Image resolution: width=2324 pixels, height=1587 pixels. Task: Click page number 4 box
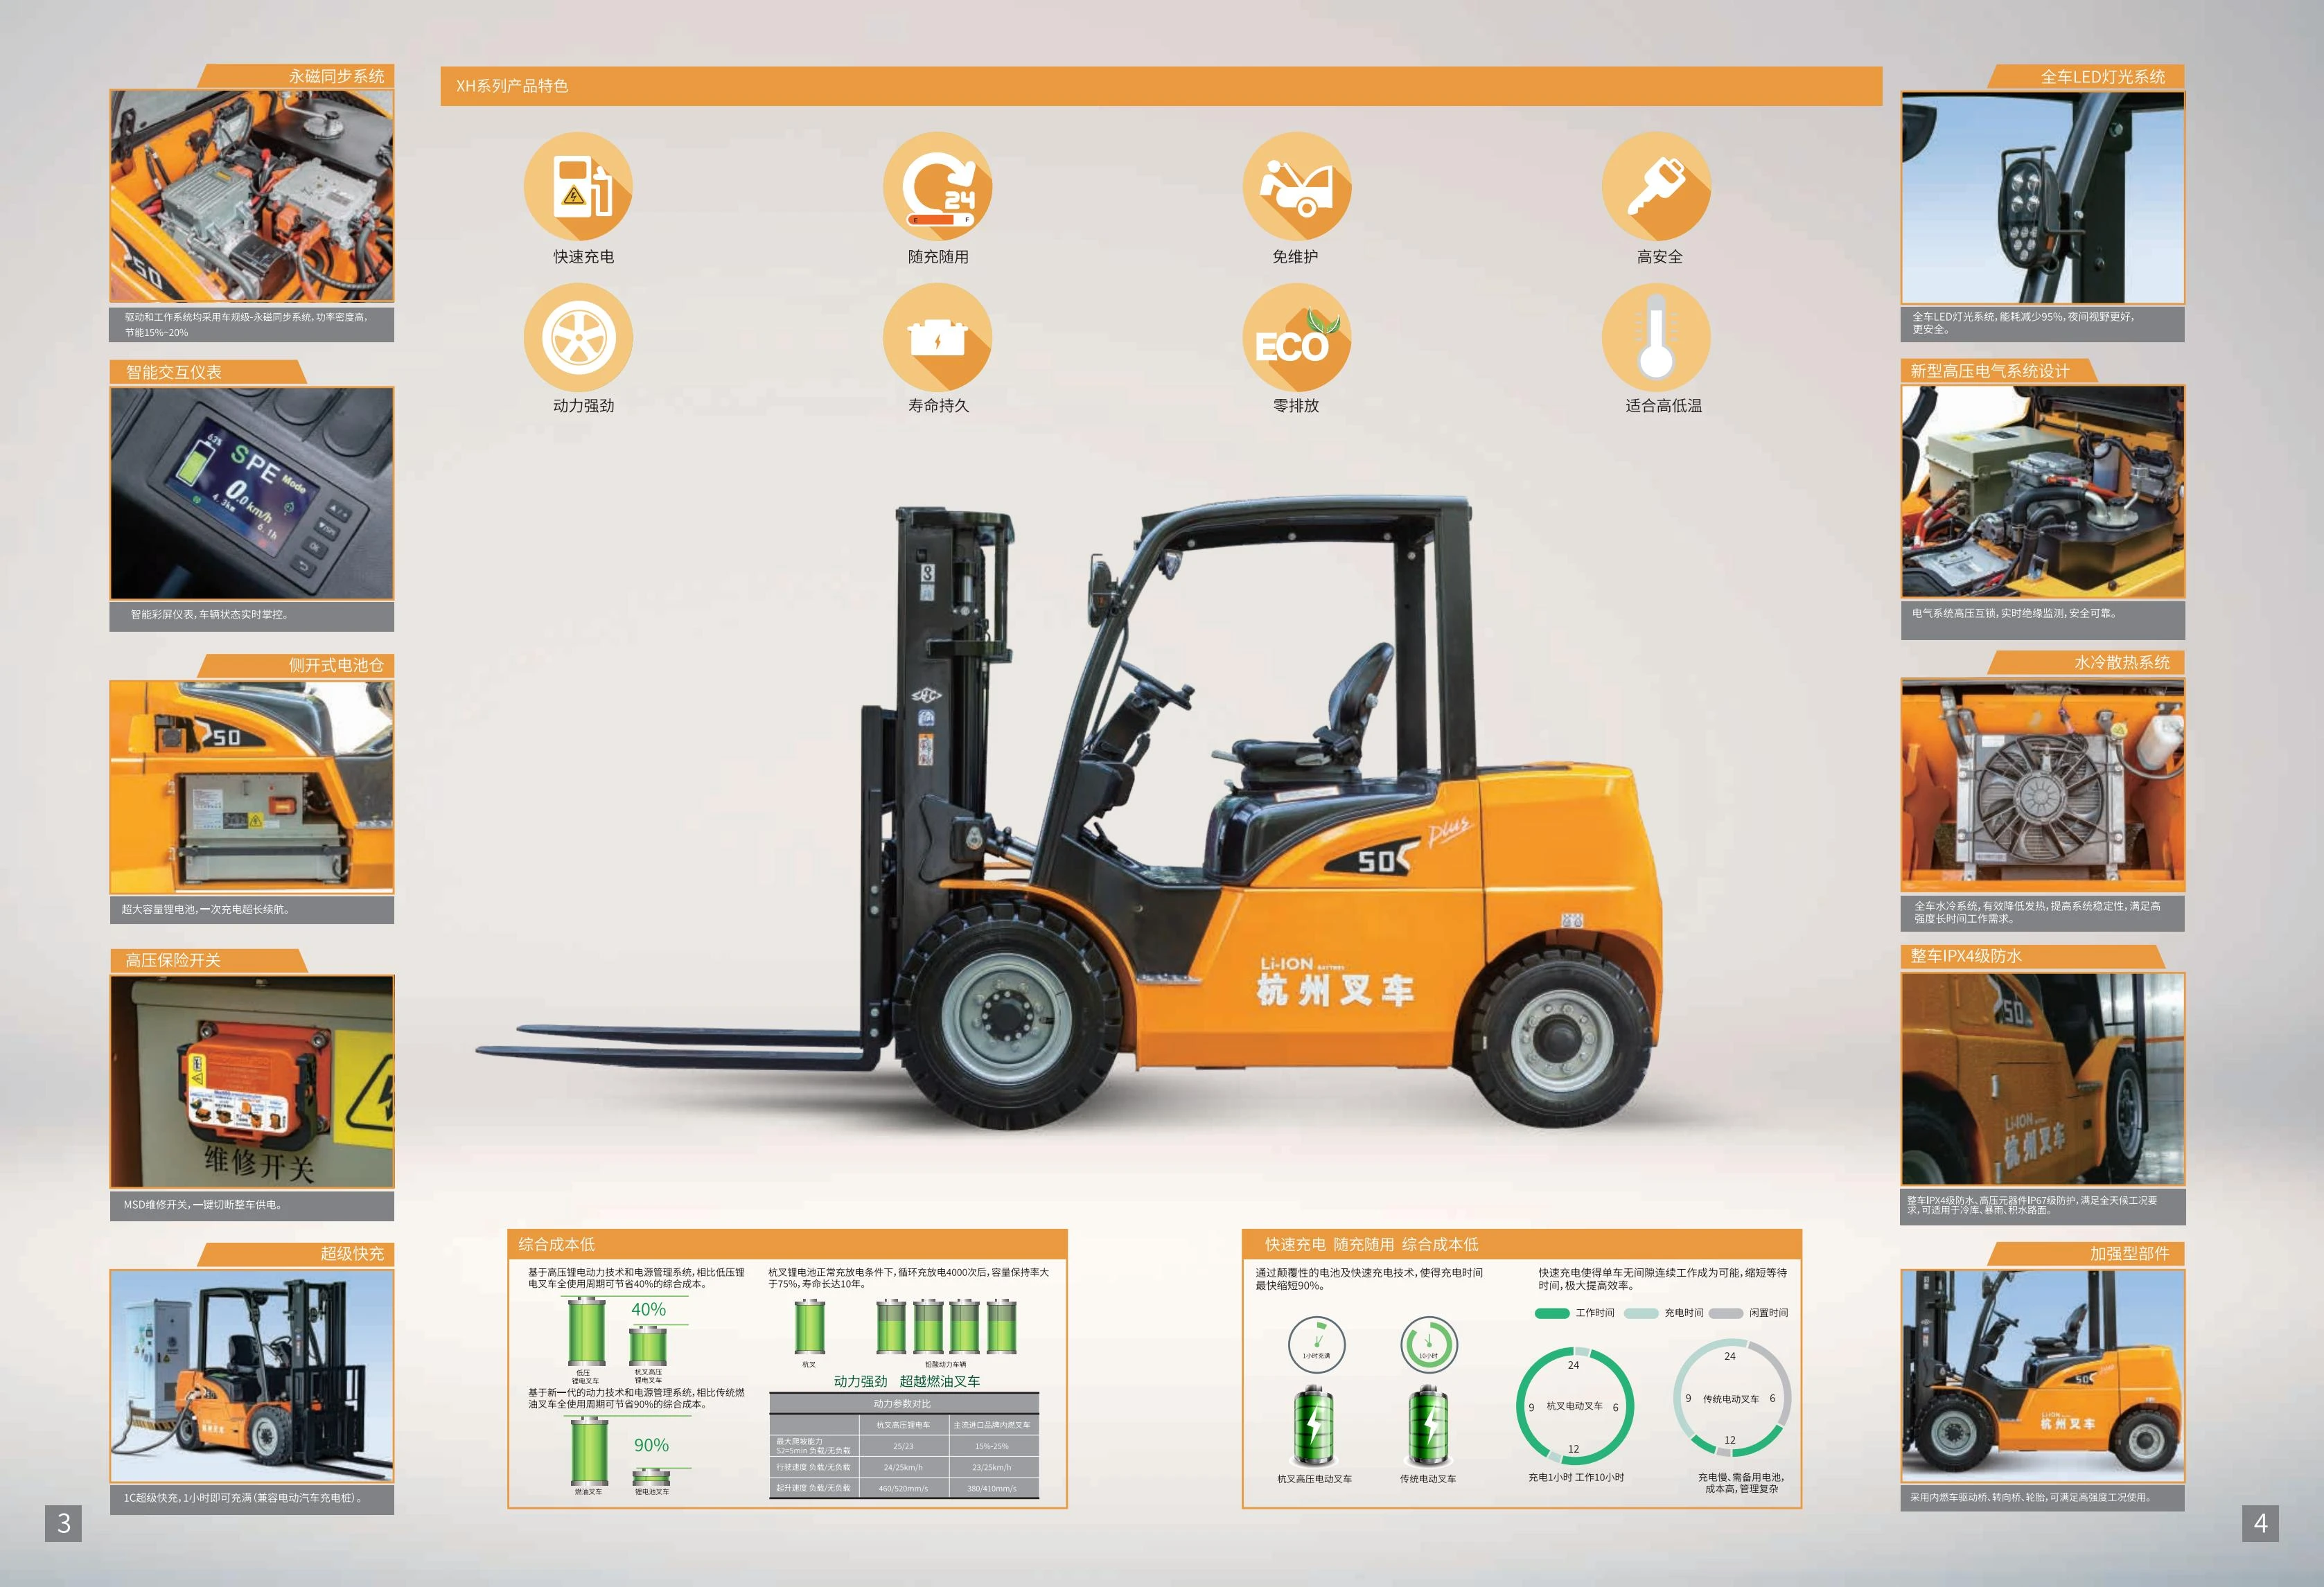[x=2260, y=1523]
